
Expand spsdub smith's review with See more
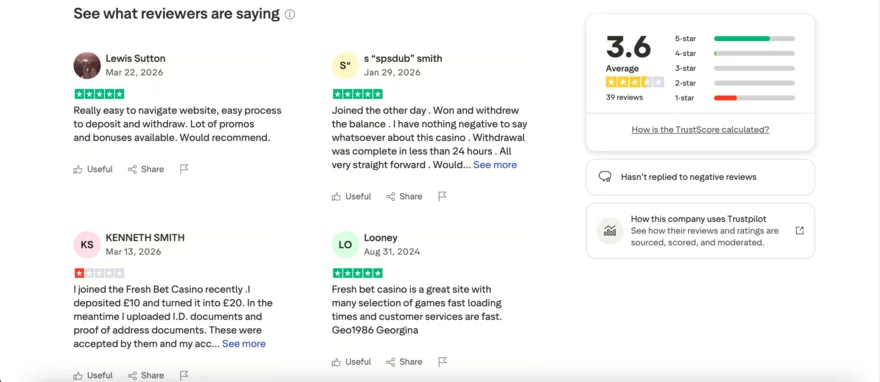click(x=495, y=165)
